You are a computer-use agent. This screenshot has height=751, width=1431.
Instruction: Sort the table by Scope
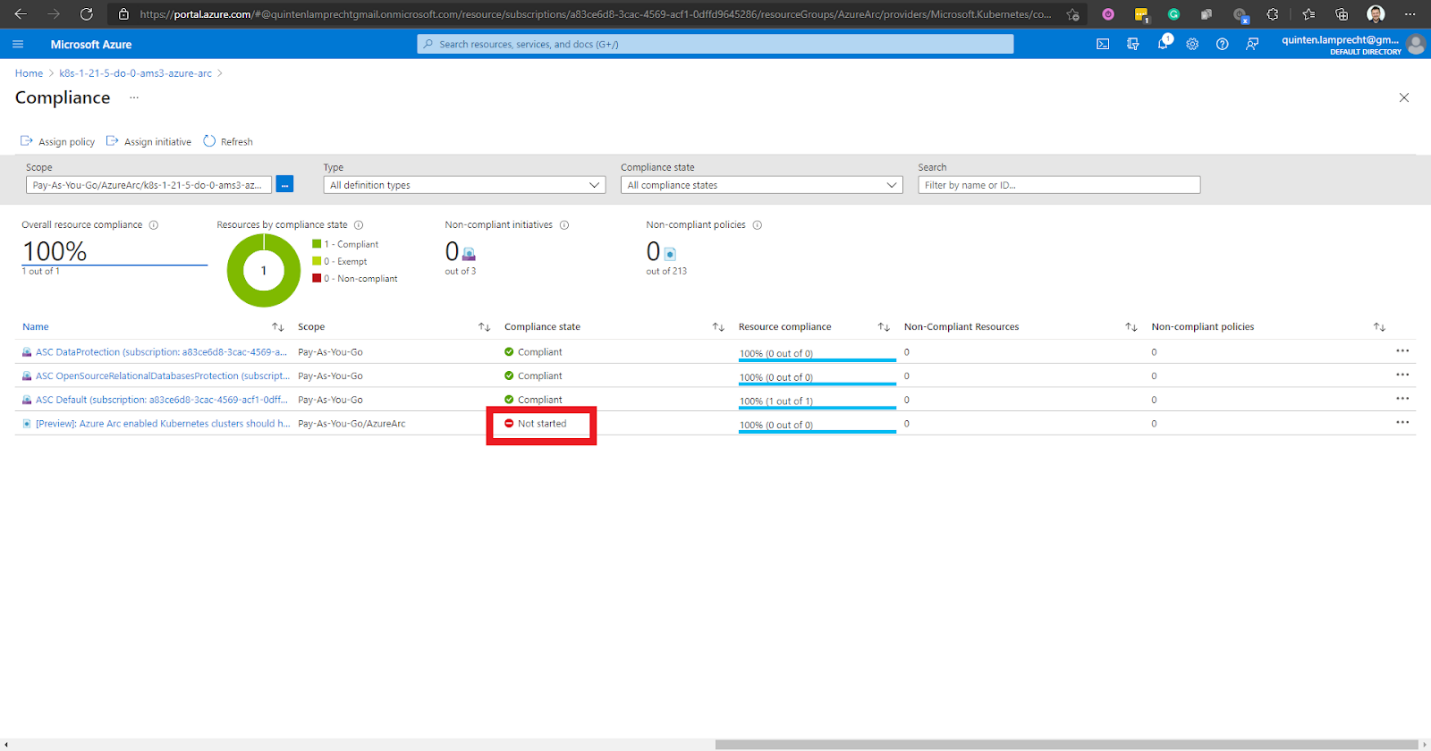pos(484,327)
